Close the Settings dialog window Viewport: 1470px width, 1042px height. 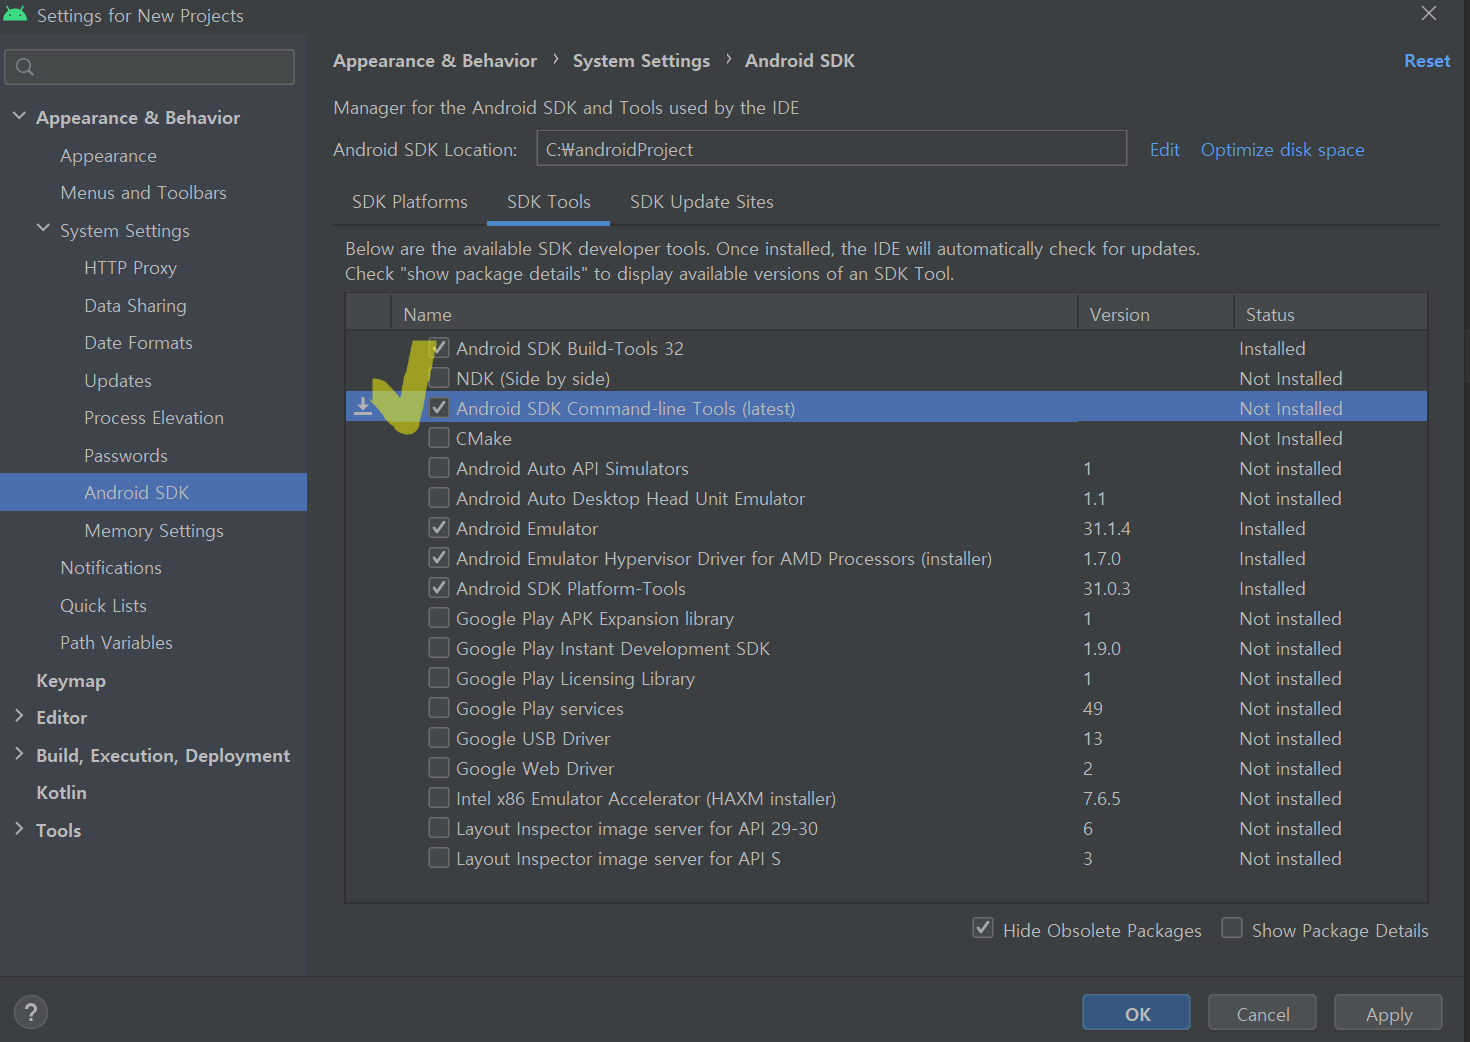point(1428,13)
